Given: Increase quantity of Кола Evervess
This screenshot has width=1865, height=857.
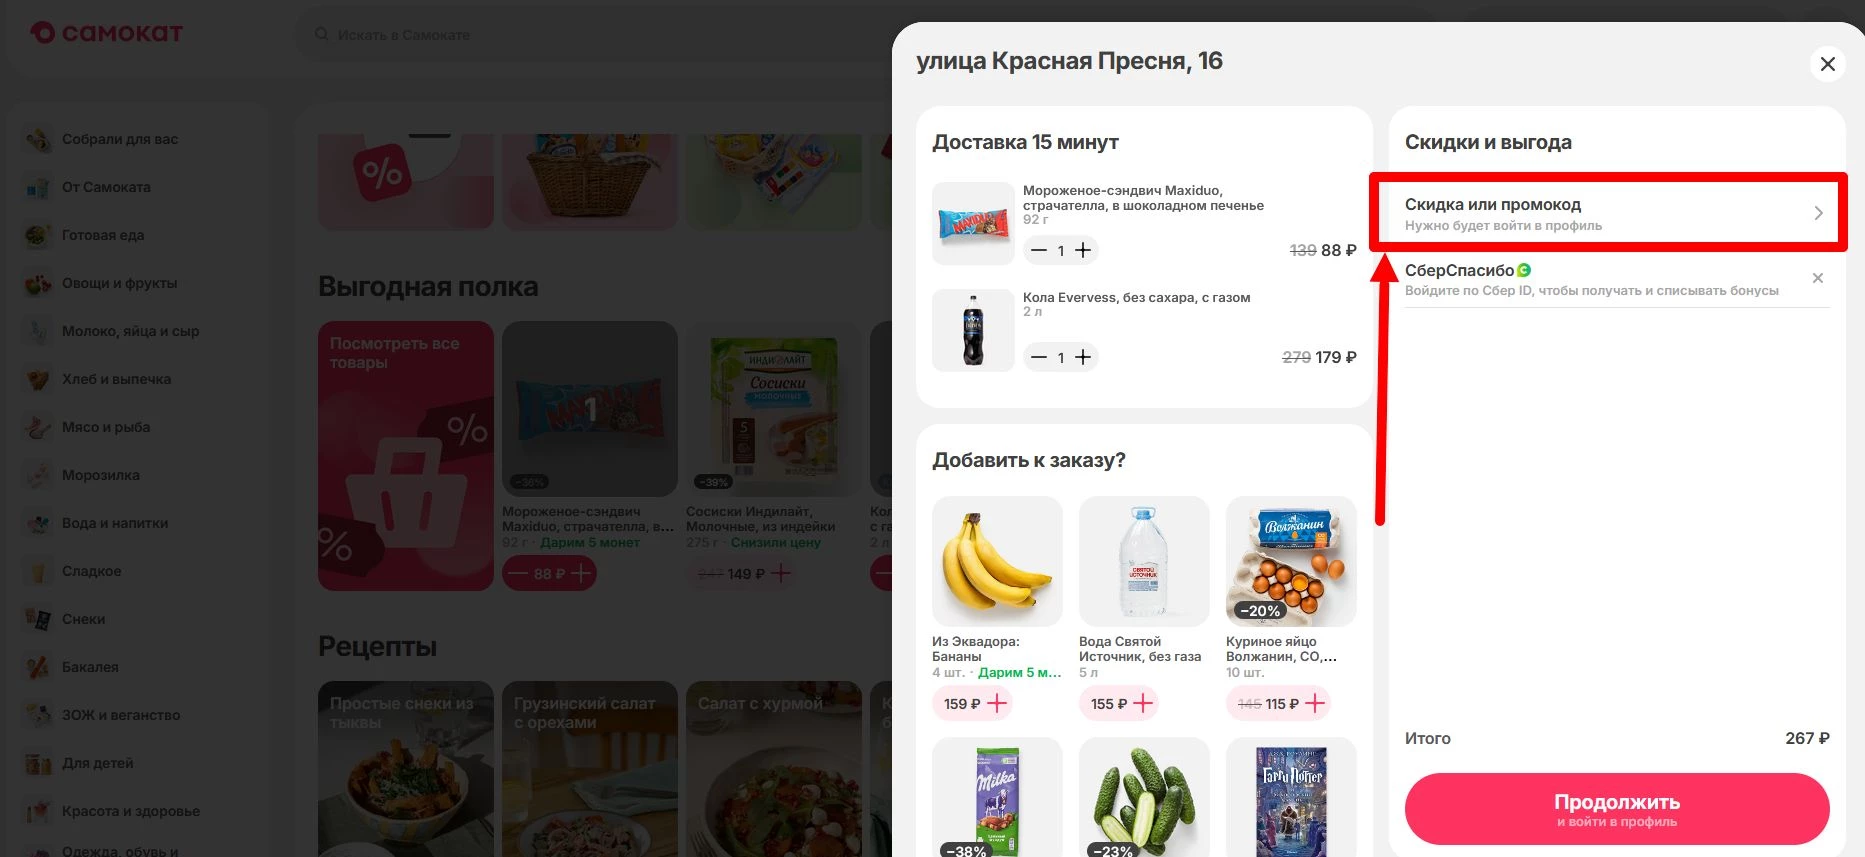Looking at the screenshot, I should 1083,357.
